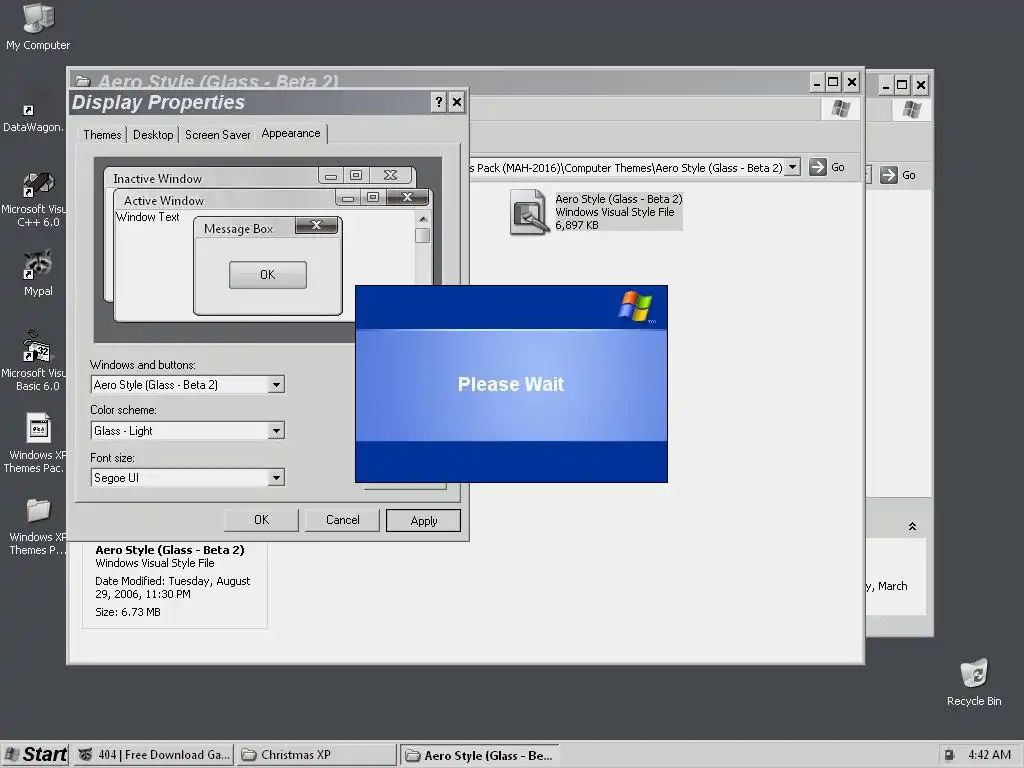Click the Message Box preview title
Viewport: 1024px width, 768px height.
(x=238, y=229)
